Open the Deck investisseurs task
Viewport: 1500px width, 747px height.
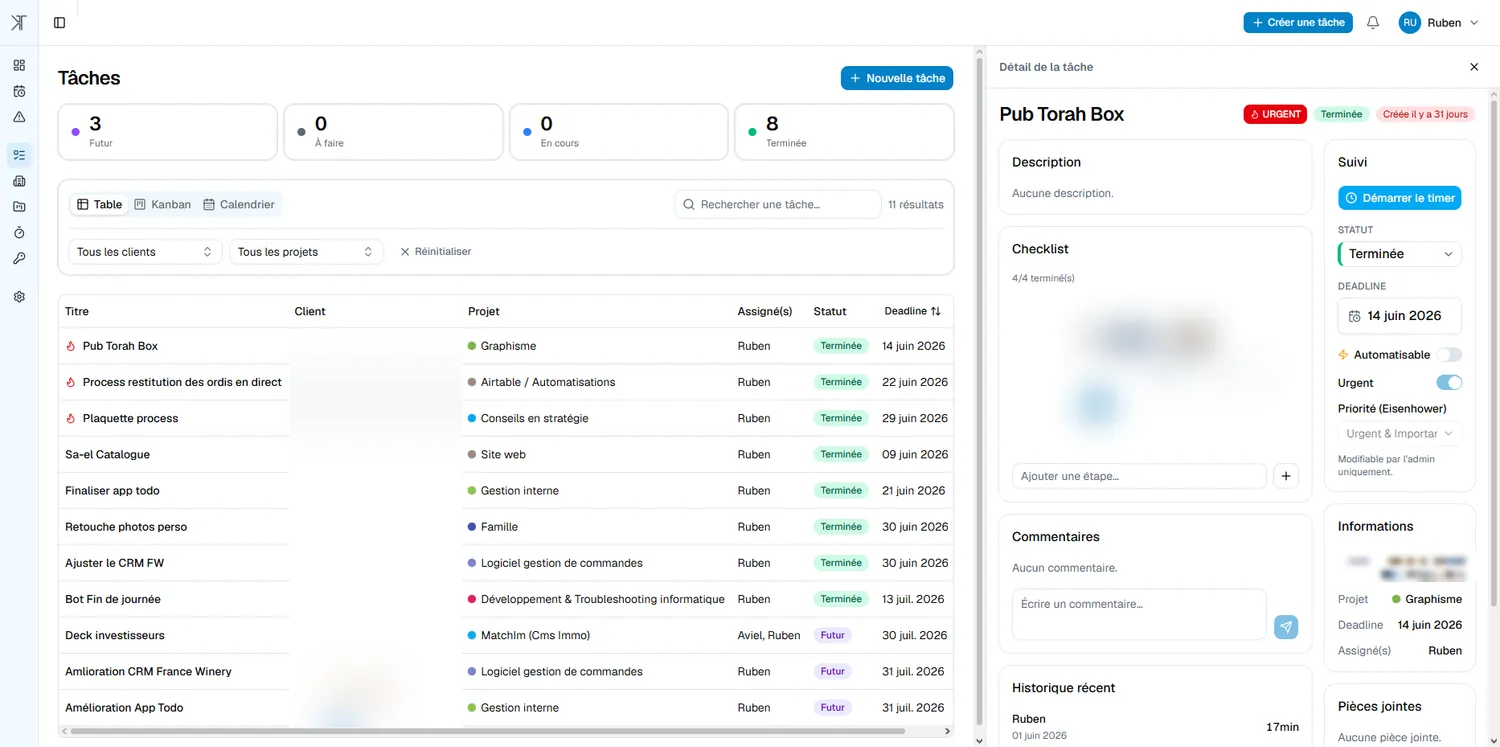506,635
